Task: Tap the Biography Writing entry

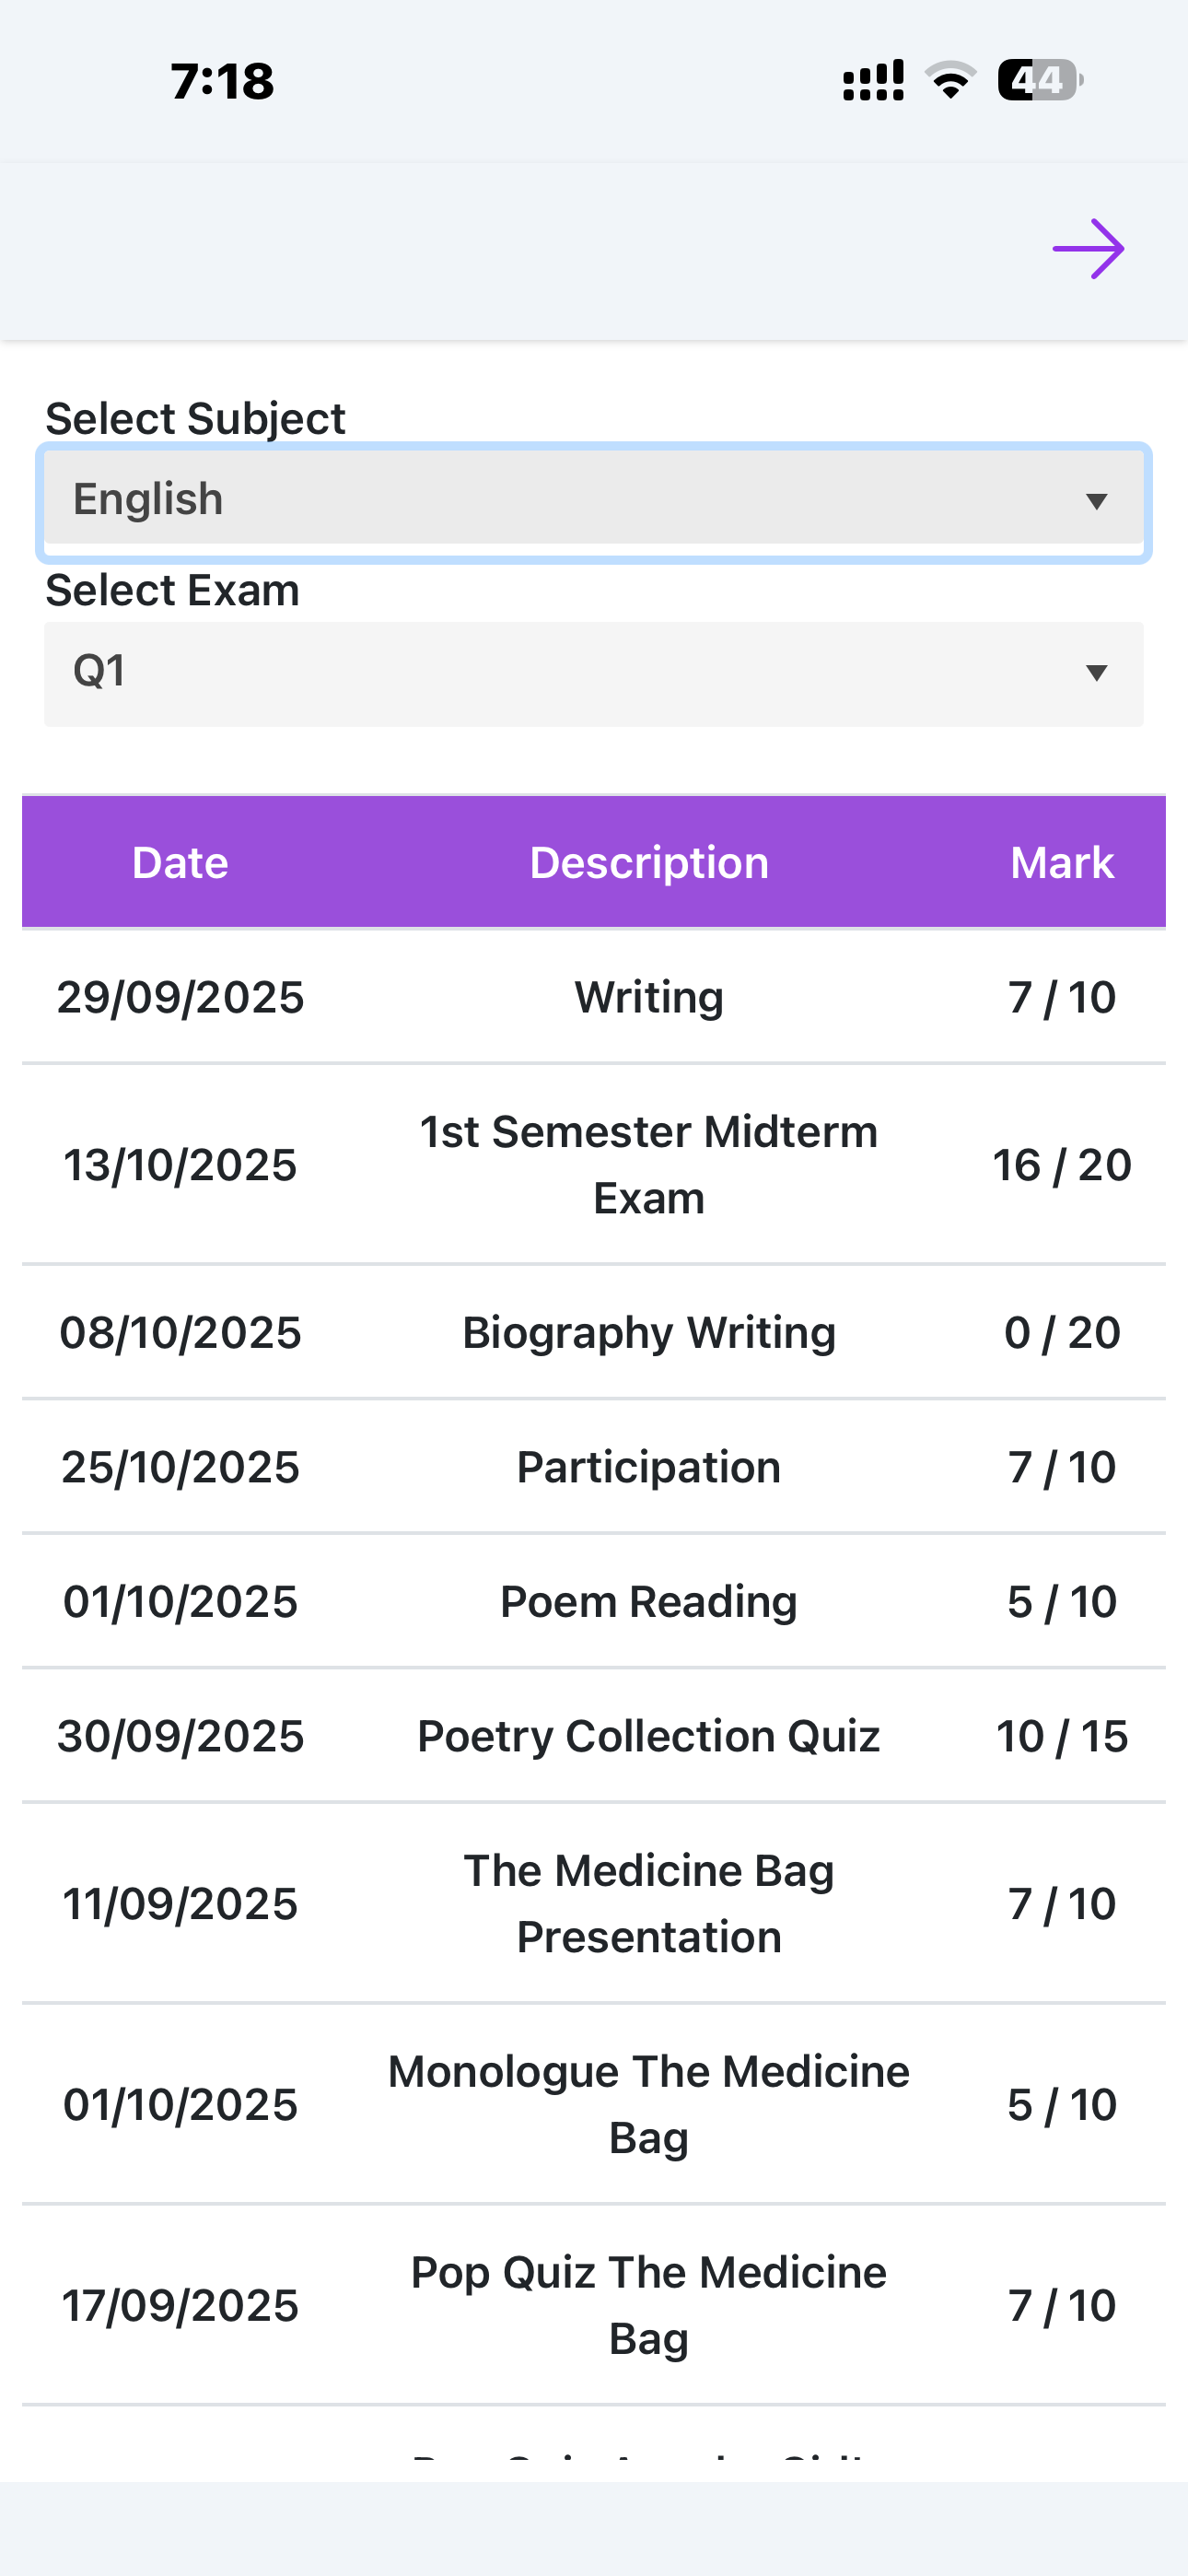Action: pos(649,1332)
